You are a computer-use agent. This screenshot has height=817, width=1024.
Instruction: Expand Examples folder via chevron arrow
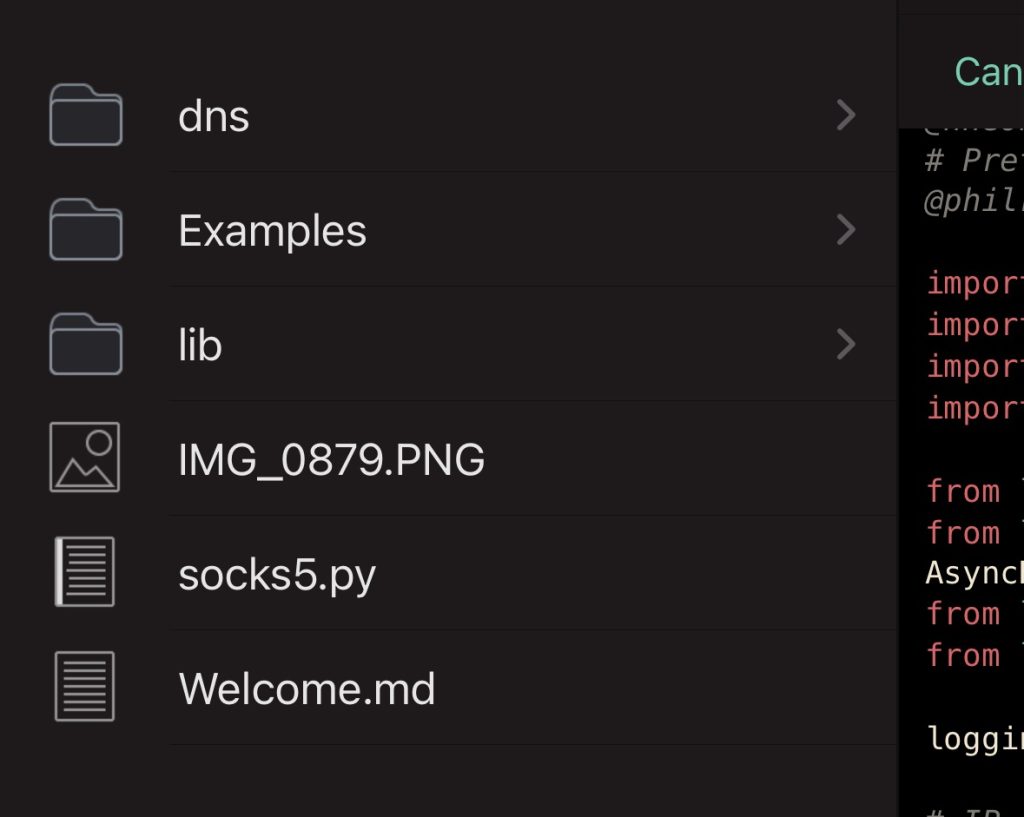click(x=846, y=230)
